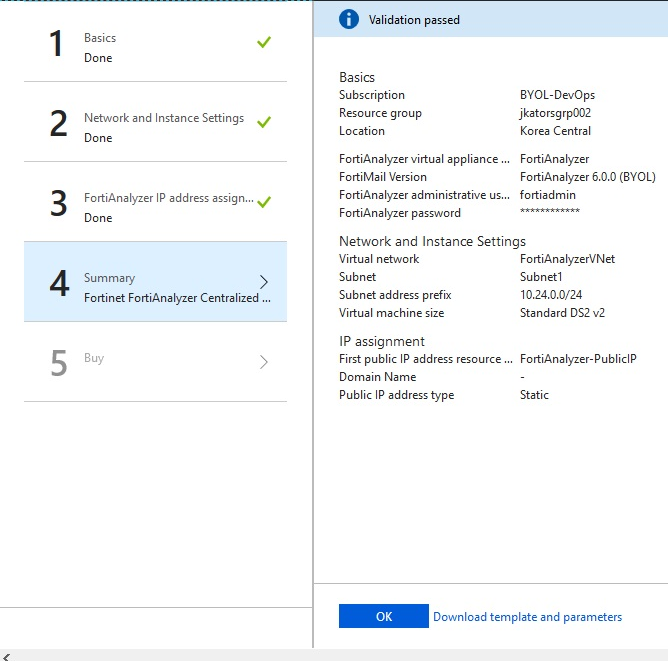Click the Basics heading in the summary pane
Viewport: 668px width, 661px height.
(x=357, y=77)
